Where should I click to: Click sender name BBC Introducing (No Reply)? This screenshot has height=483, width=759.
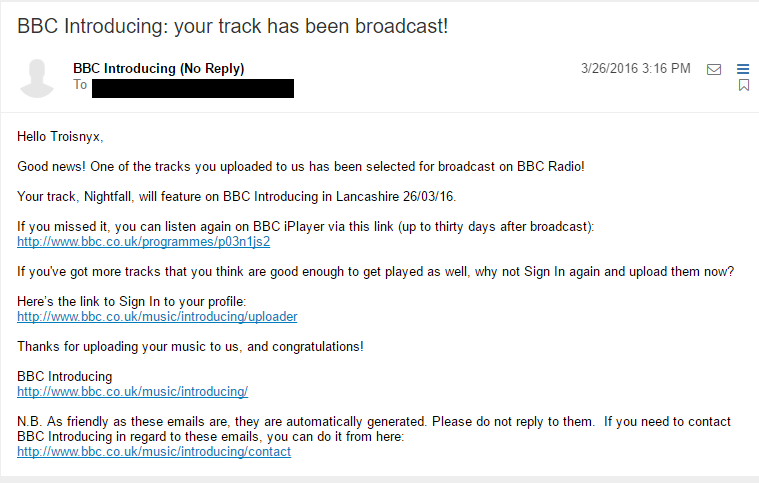pyautogui.click(x=159, y=69)
